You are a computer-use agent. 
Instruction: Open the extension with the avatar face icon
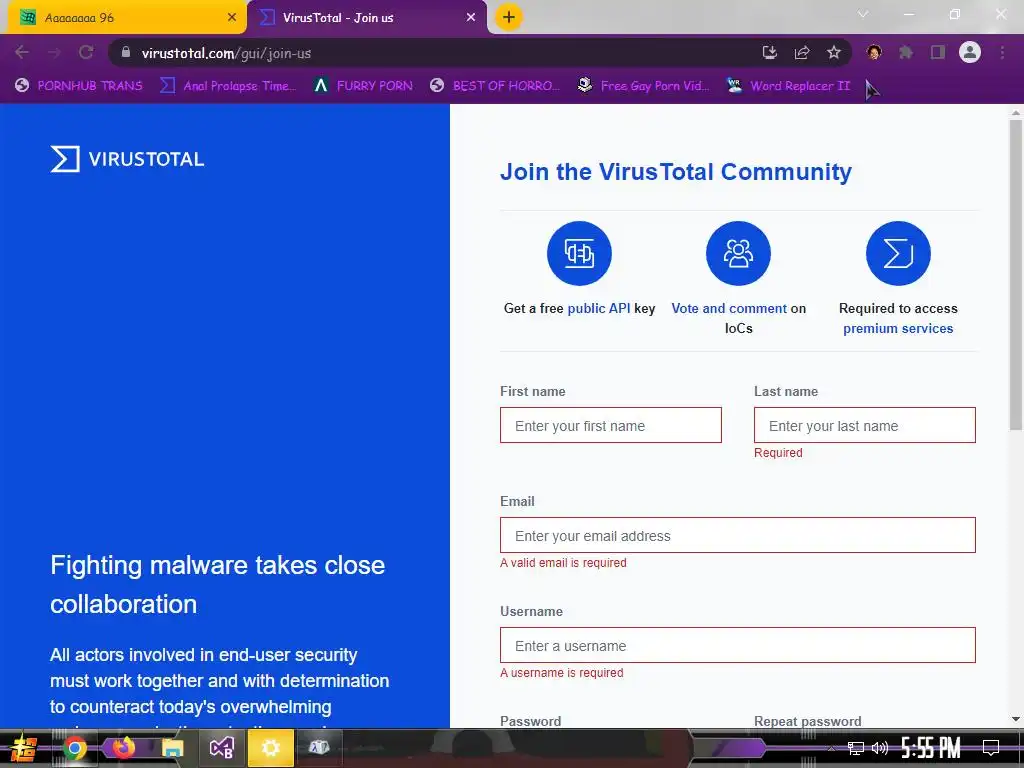[x=874, y=52]
